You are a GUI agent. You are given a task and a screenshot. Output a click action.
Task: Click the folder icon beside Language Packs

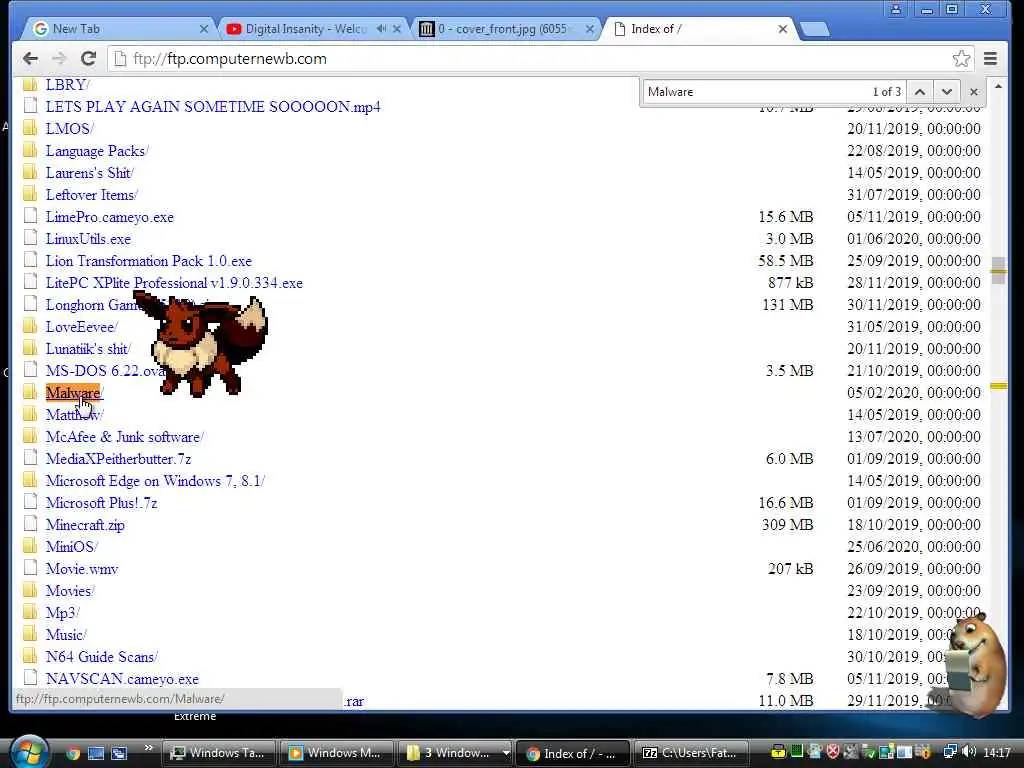pyautogui.click(x=29, y=150)
